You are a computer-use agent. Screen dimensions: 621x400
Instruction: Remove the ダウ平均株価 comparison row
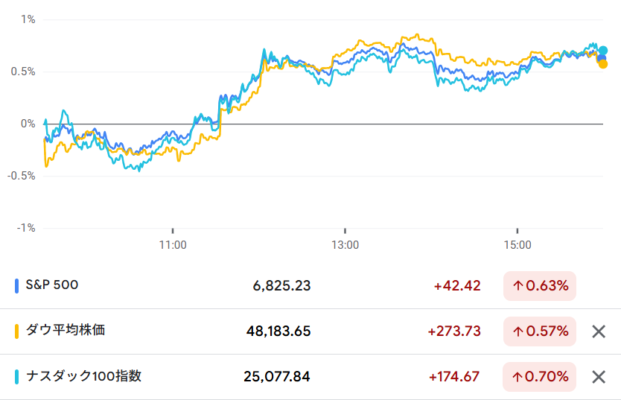point(598,331)
